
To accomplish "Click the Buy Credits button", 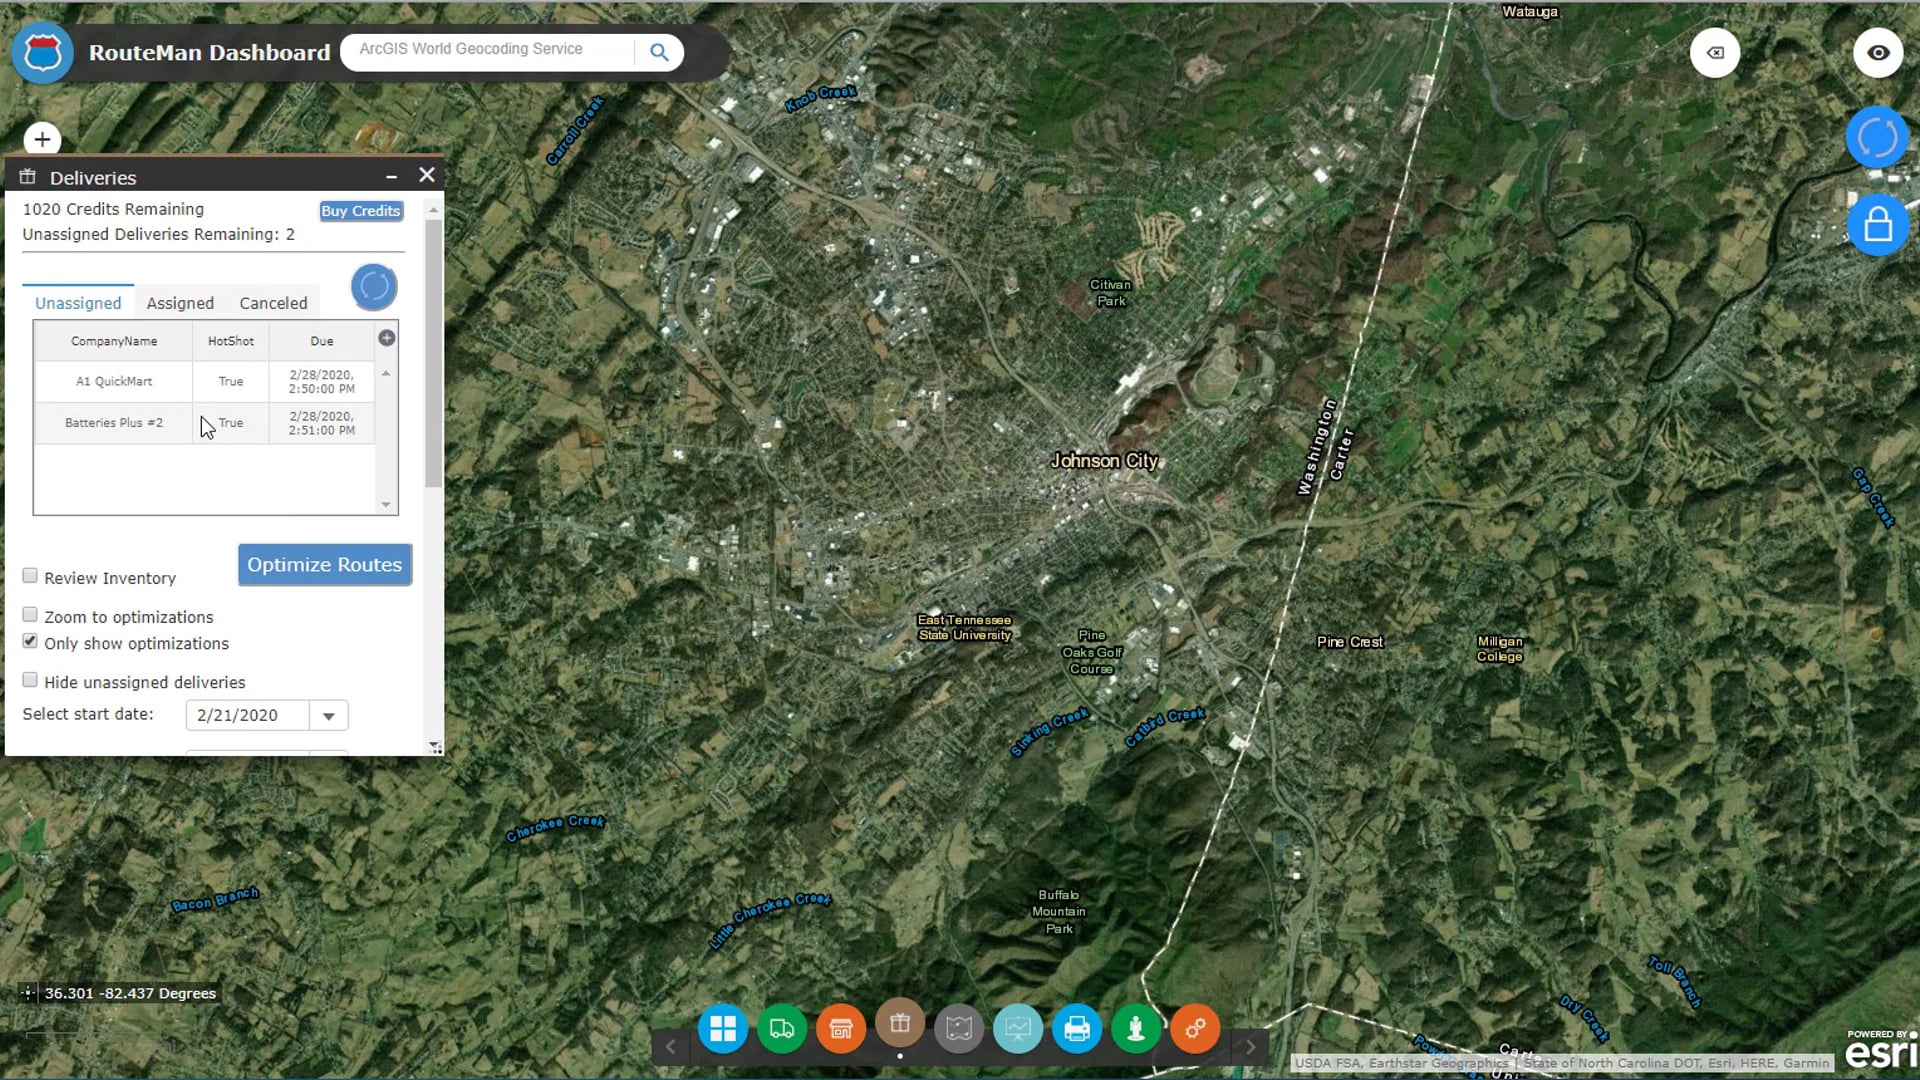I will 361,211.
